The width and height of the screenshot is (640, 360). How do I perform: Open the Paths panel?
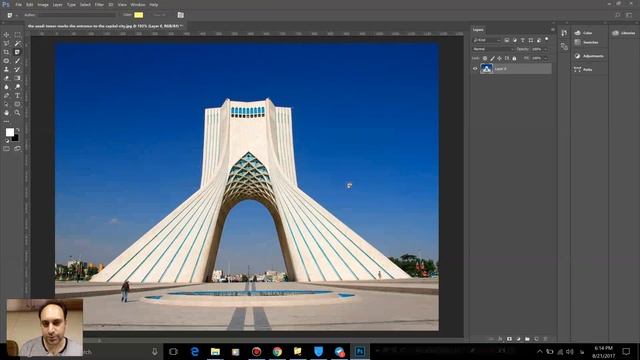coord(584,69)
